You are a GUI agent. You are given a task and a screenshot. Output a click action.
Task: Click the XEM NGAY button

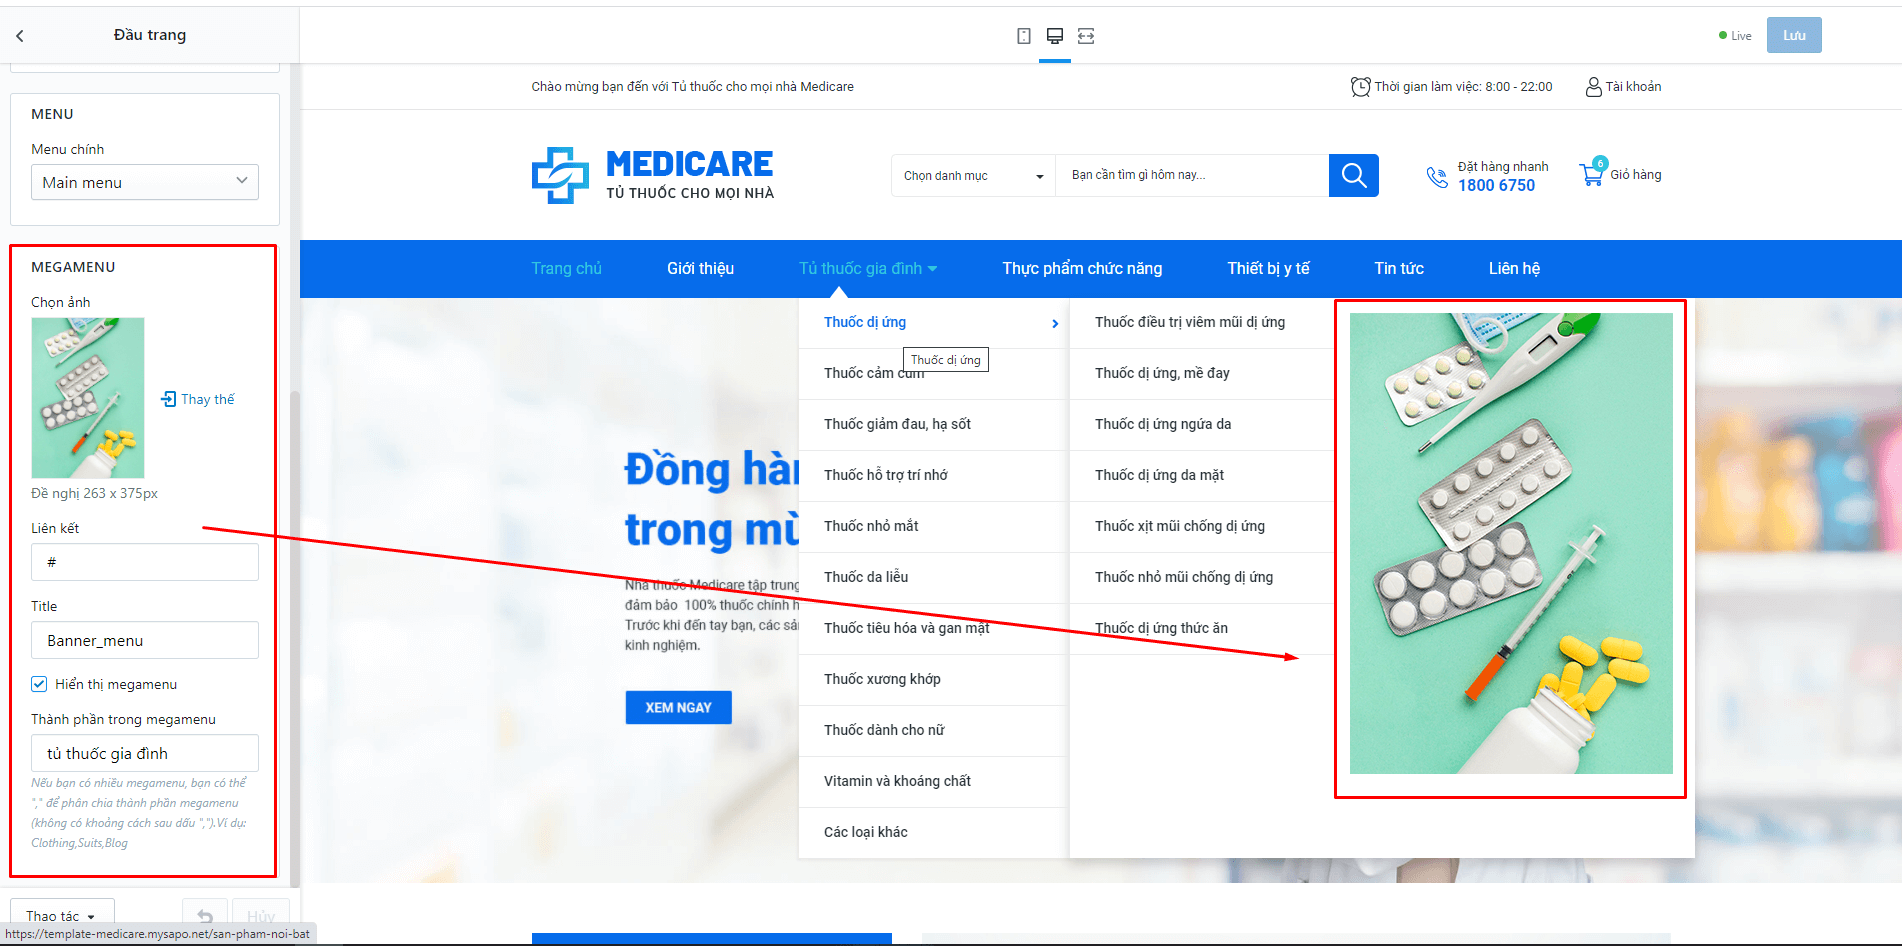678,707
